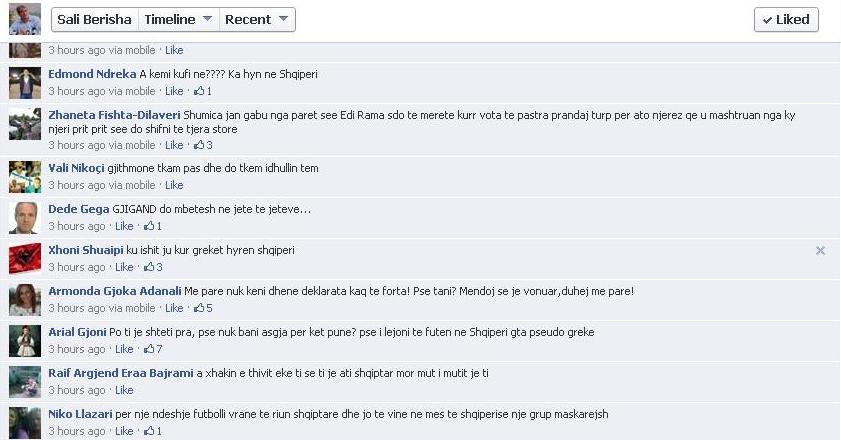This screenshot has height=440, width=841.
Task: Like Vali Nikoçi's comment
Action: point(174,185)
